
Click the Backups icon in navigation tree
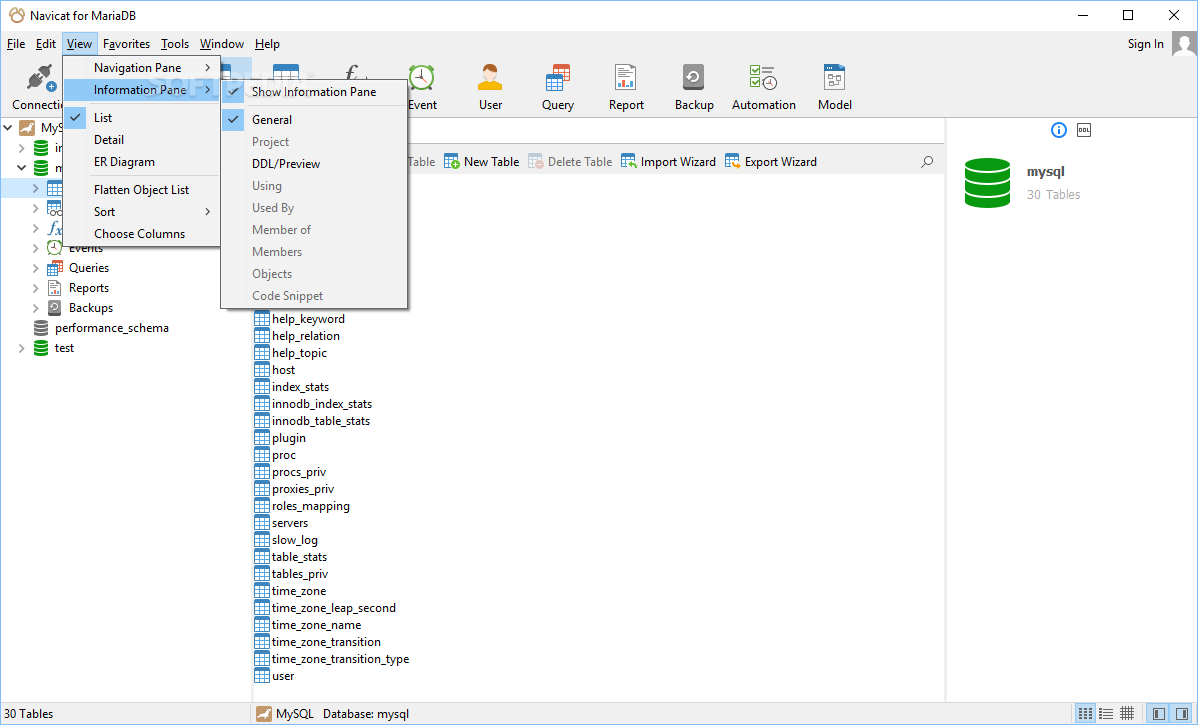[x=54, y=307]
